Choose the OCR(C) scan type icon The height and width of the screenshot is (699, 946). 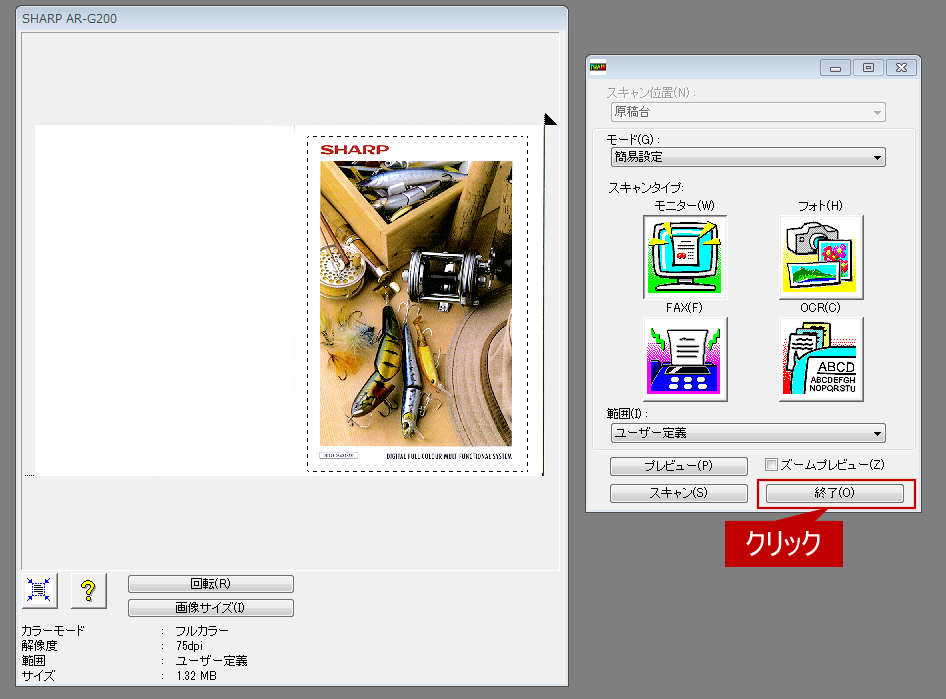[821, 358]
